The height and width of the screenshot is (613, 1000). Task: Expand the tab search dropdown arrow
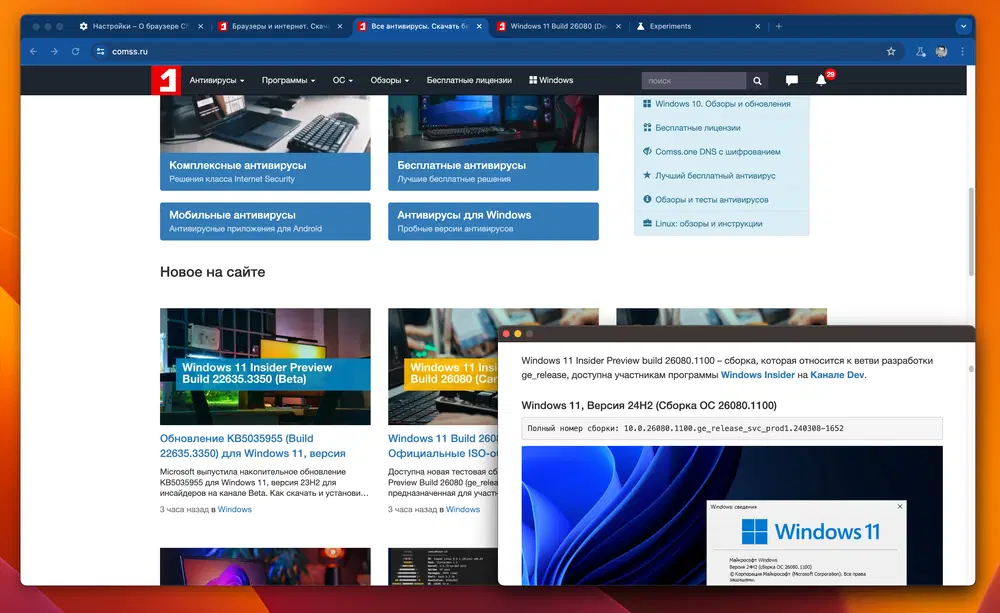click(963, 26)
